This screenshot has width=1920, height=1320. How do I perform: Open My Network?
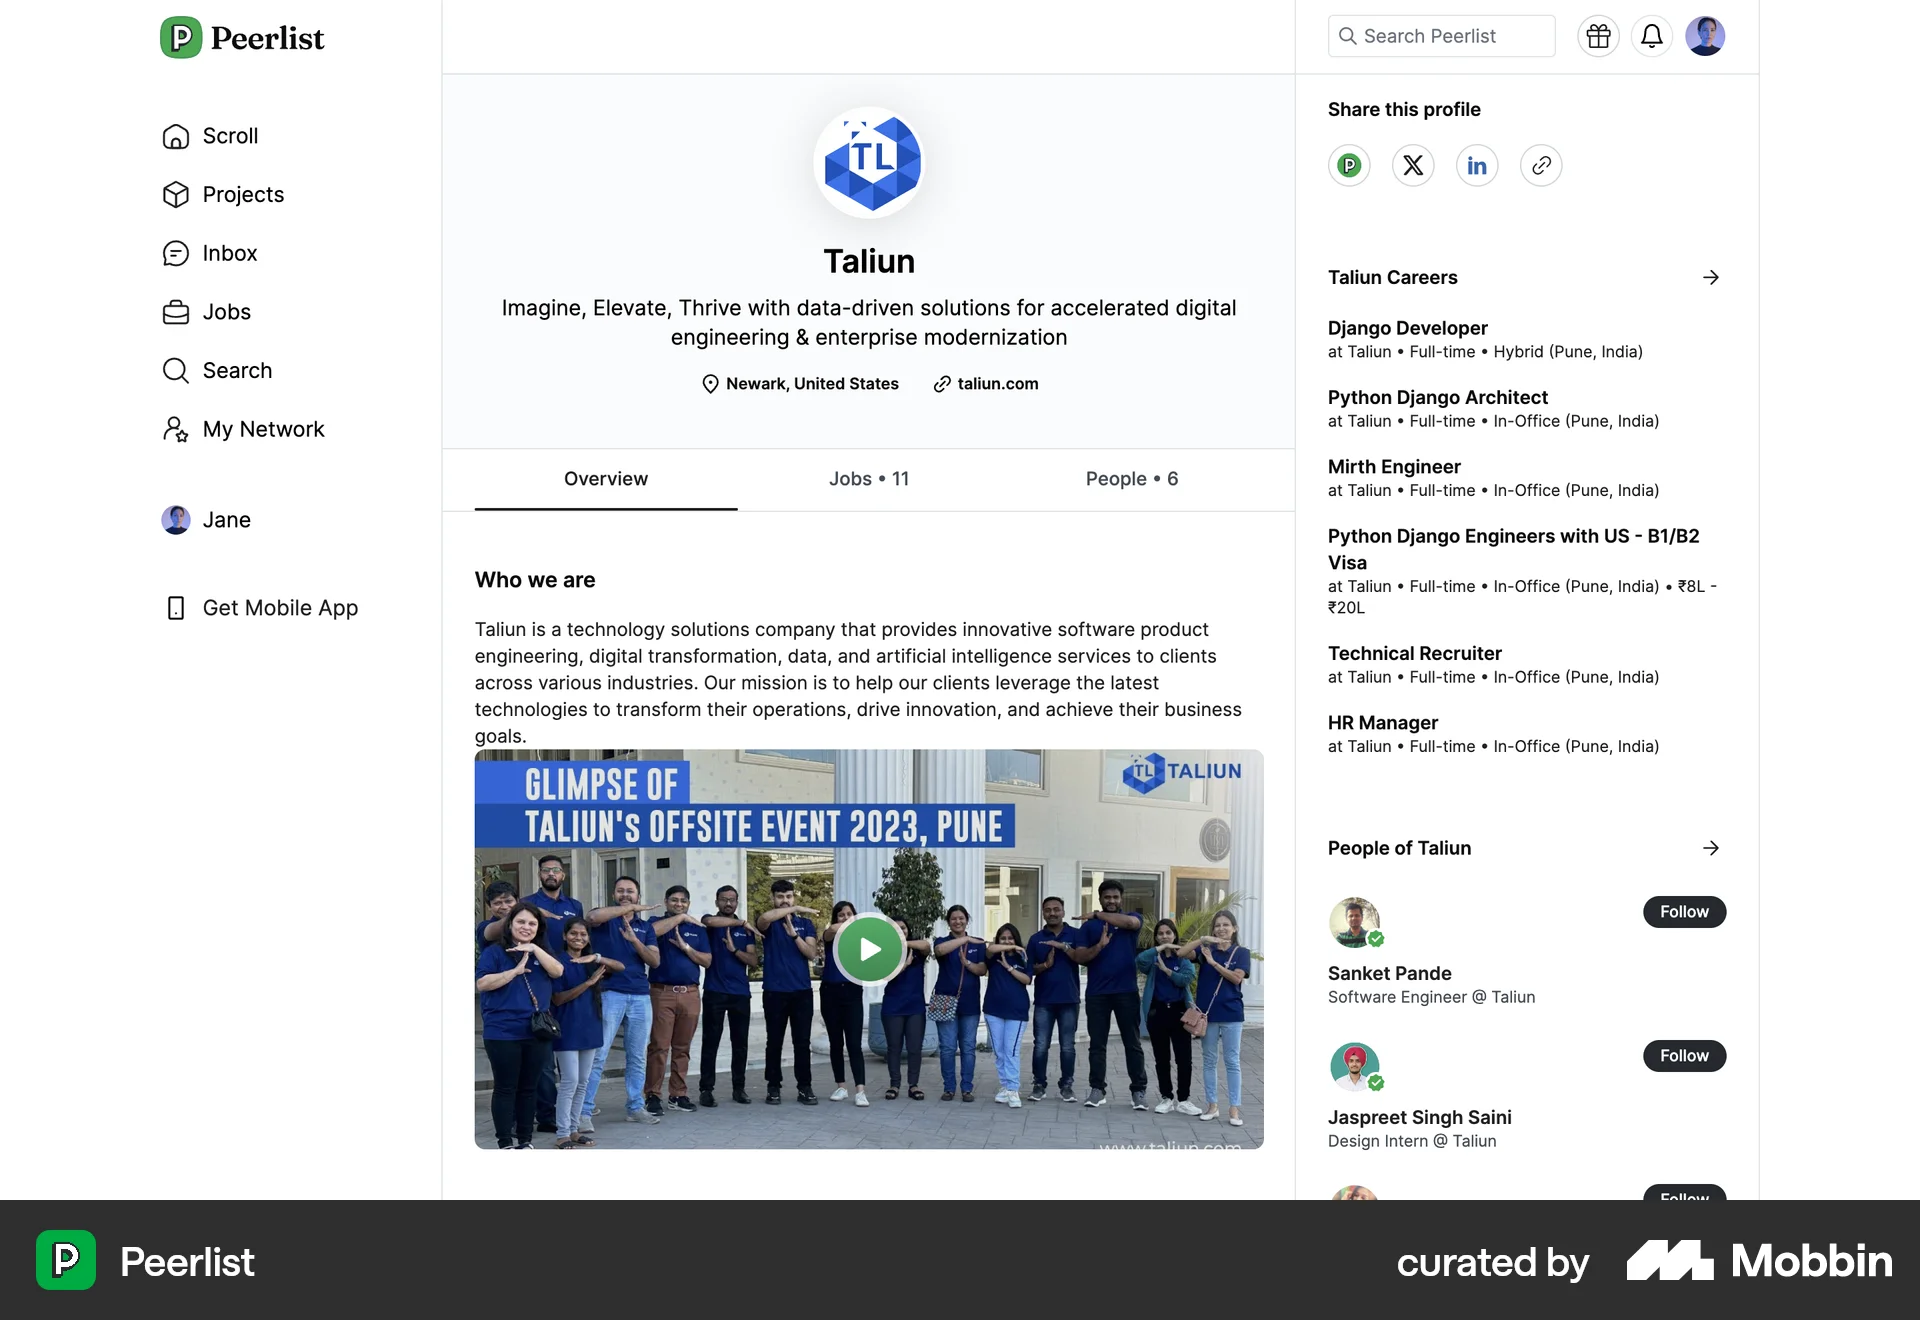[x=263, y=428]
